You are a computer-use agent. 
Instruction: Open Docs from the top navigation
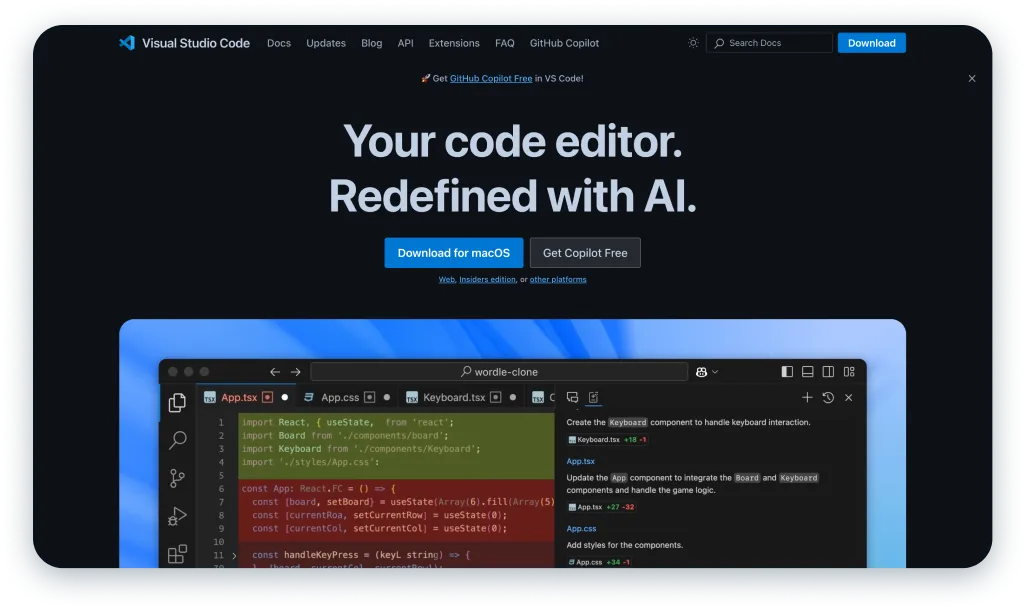pyautogui.click(x=278, y=43)
